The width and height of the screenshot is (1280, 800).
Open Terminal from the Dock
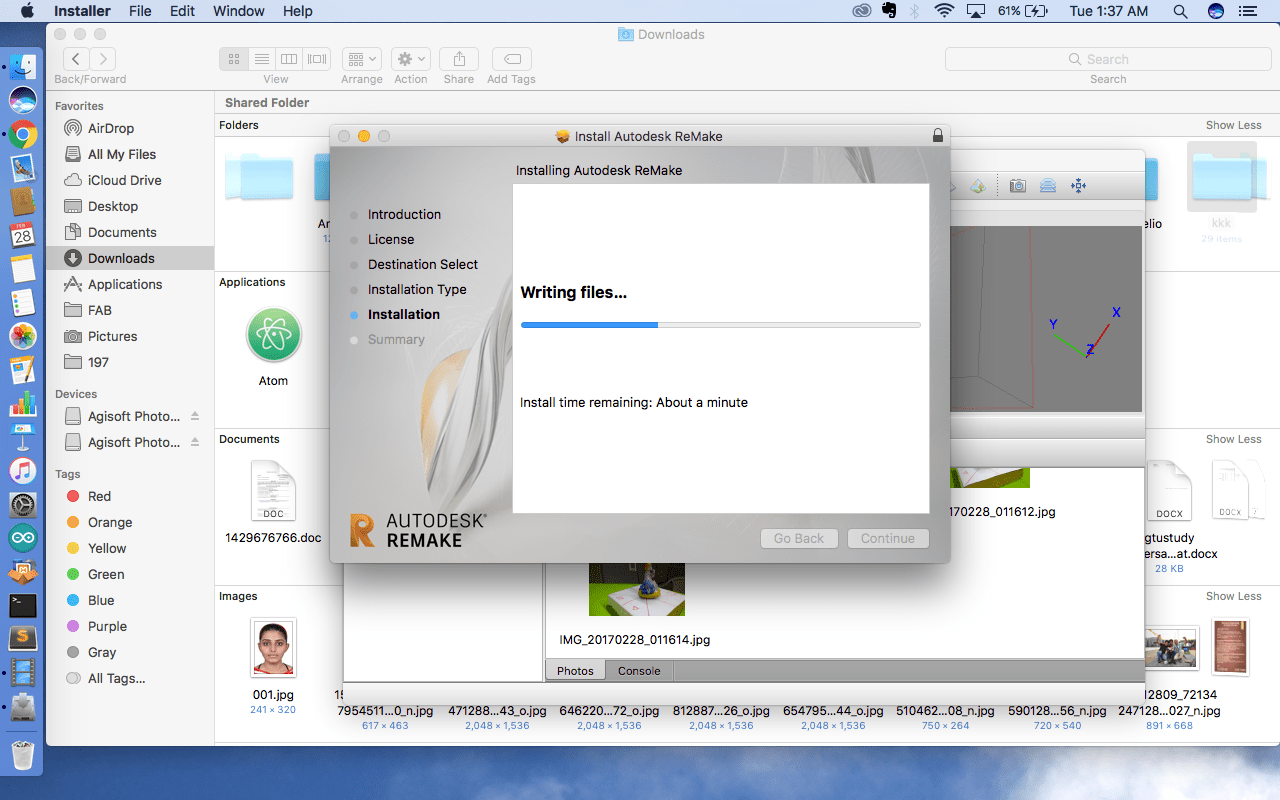tap(22, 605)
